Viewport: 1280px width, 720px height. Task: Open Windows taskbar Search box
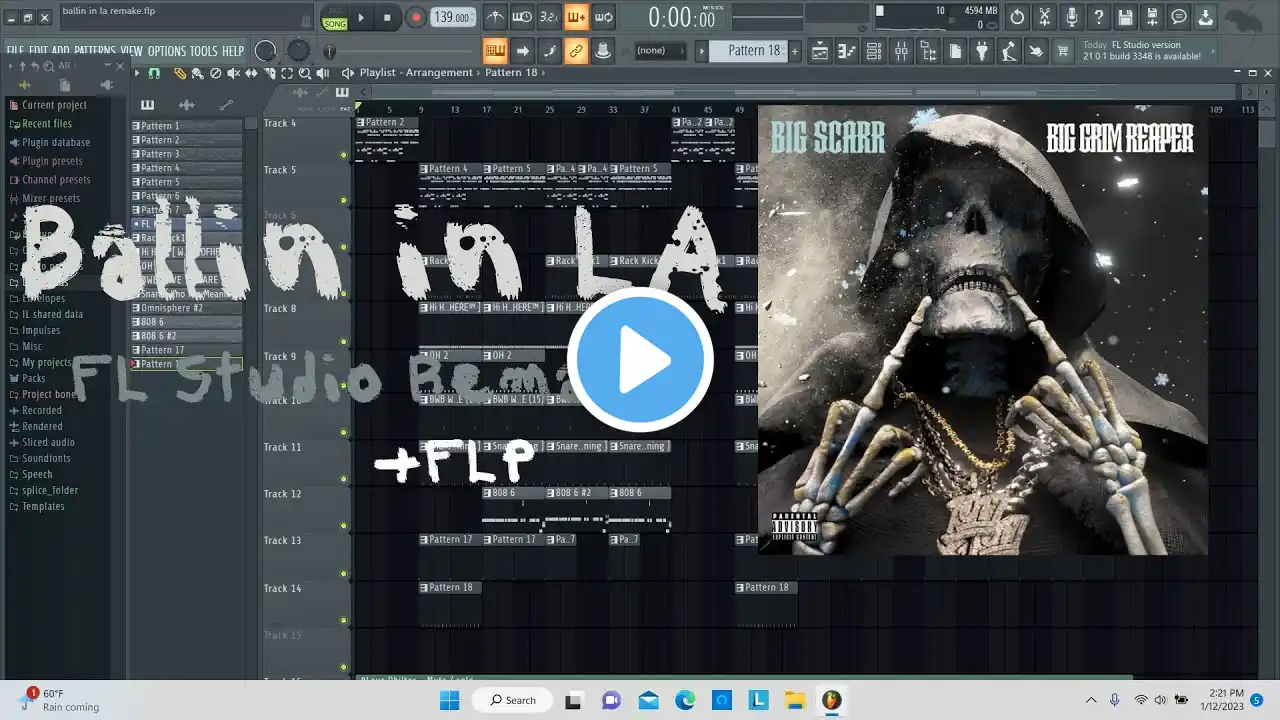pos(513,700)
